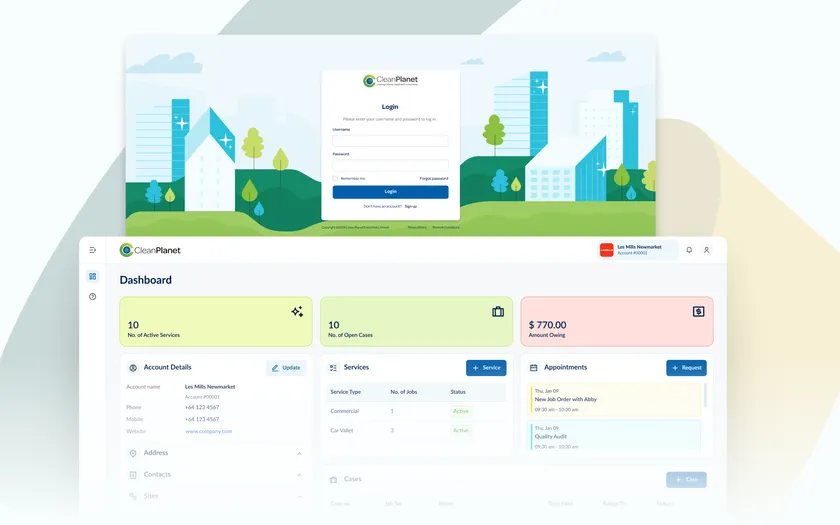Image resolution: width=840 pixels, height=525 pixels.
Task: Open New Job Order with Abby appointment
Action: tap(614, 400)
